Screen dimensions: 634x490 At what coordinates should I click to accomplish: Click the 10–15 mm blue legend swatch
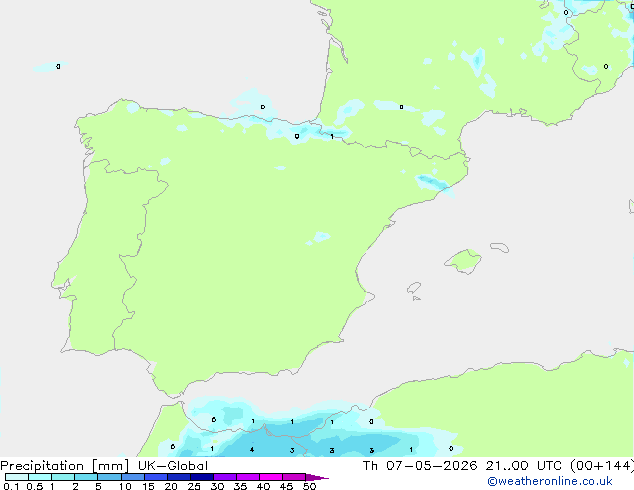(x=133, y=477)
